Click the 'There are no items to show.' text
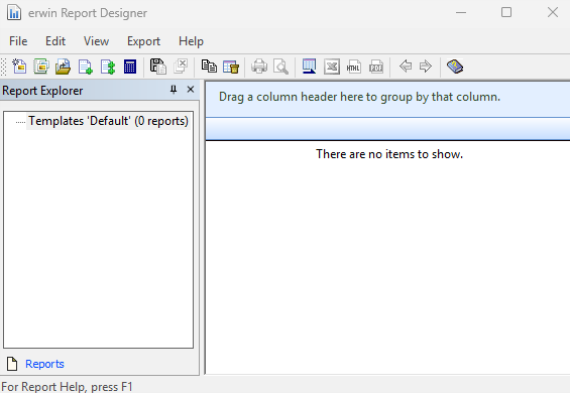 click(389, 154)
